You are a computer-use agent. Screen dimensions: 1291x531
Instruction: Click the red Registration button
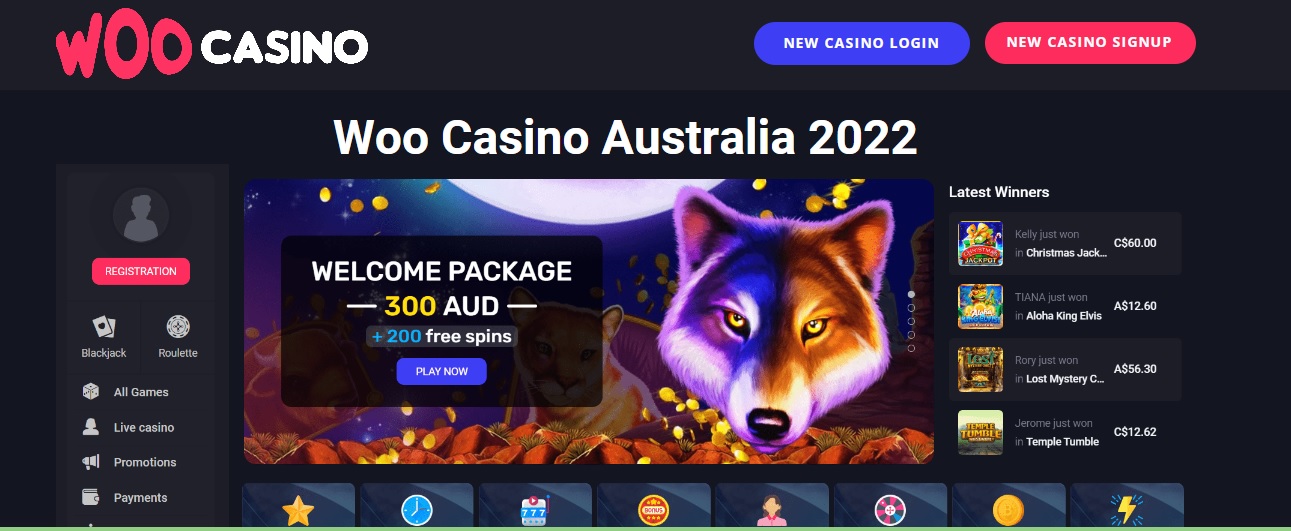[141, 271]
